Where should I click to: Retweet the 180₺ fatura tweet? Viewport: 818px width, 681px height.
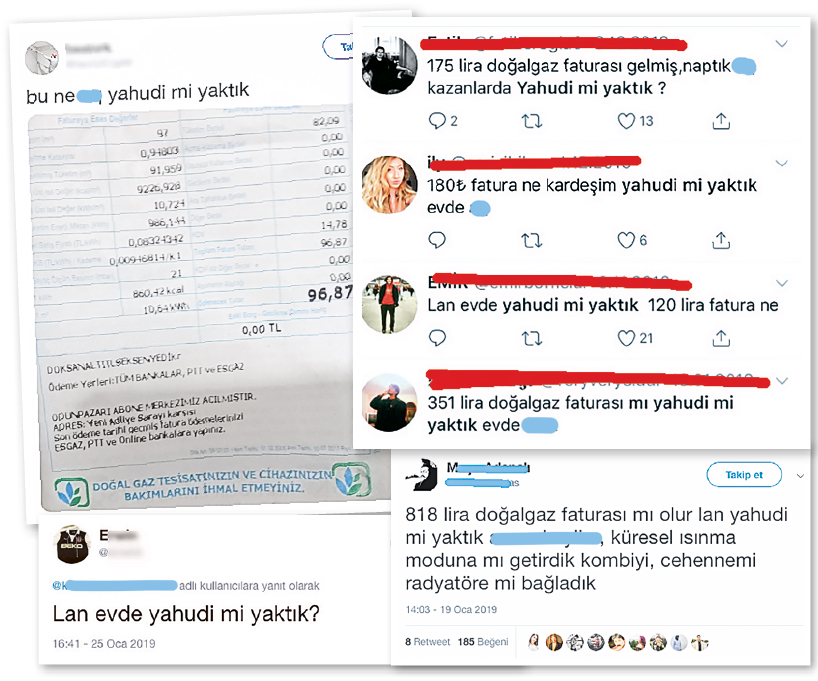click(532, 241)
